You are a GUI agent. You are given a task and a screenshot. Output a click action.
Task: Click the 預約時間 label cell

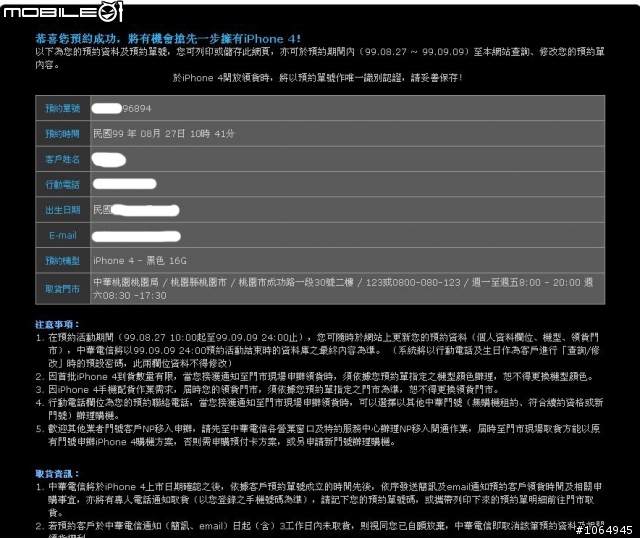[x=63, y=134]
